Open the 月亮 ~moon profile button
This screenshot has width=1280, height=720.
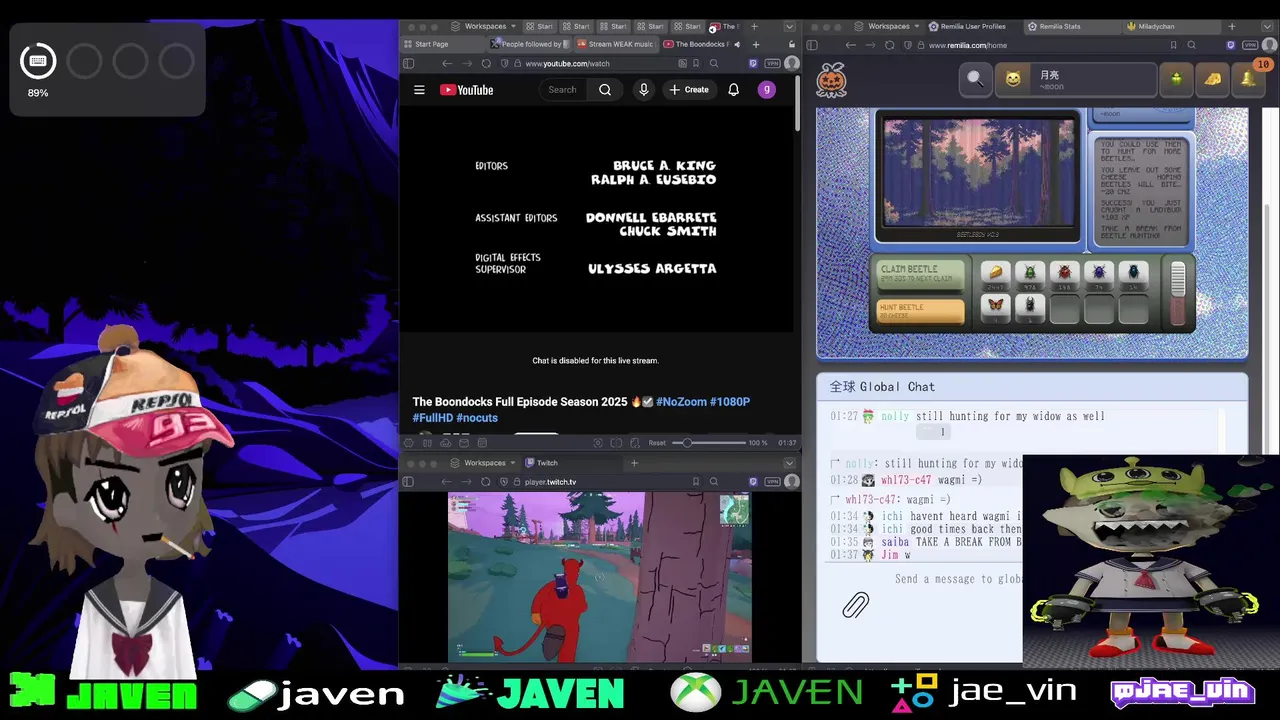coord(1074,79)
